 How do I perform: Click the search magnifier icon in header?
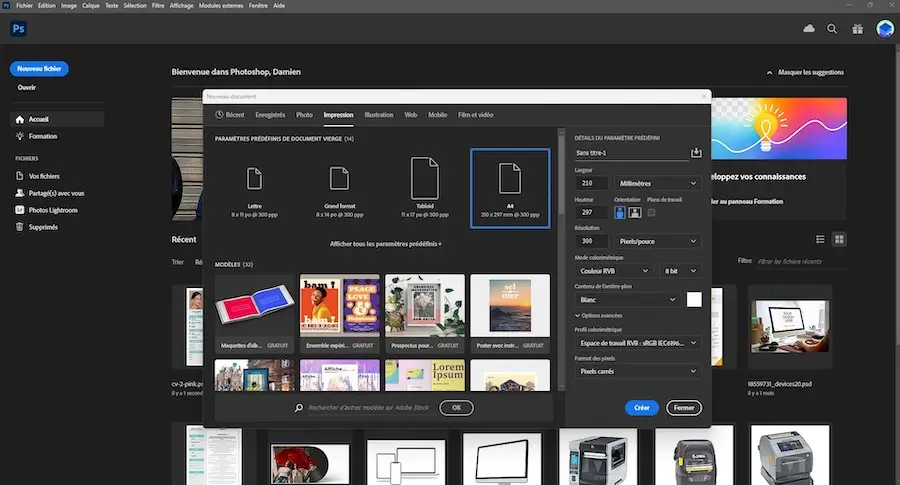(832, 29)
